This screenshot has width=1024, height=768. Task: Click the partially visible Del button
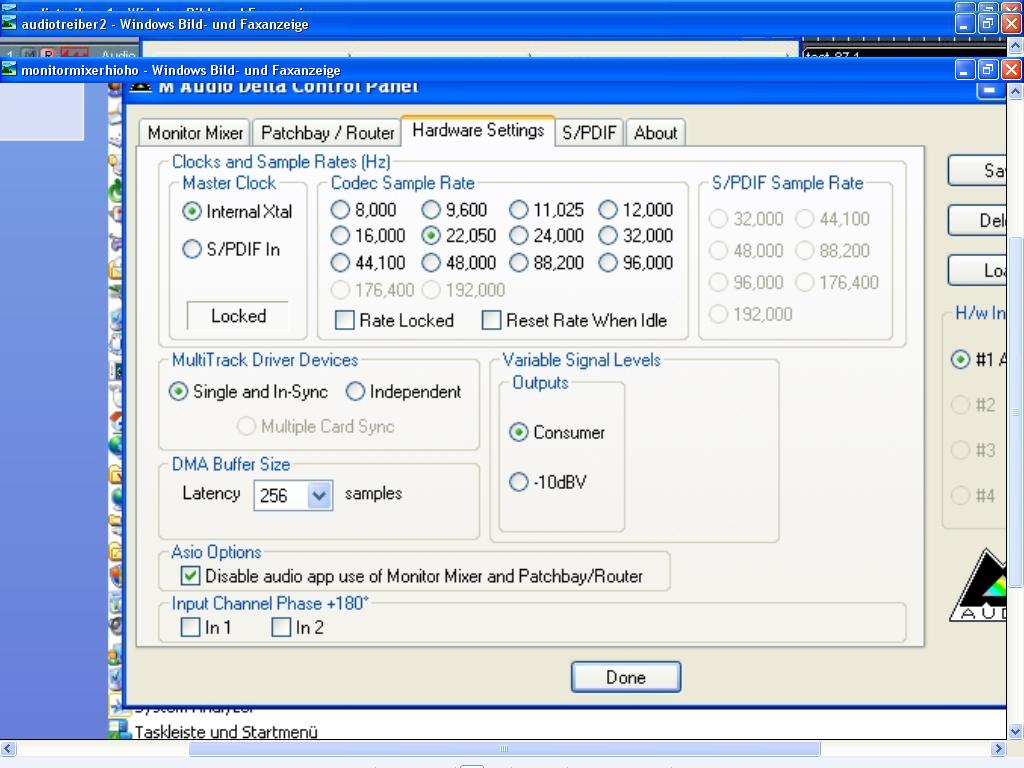pyautogui.click(x=977, y=221)
